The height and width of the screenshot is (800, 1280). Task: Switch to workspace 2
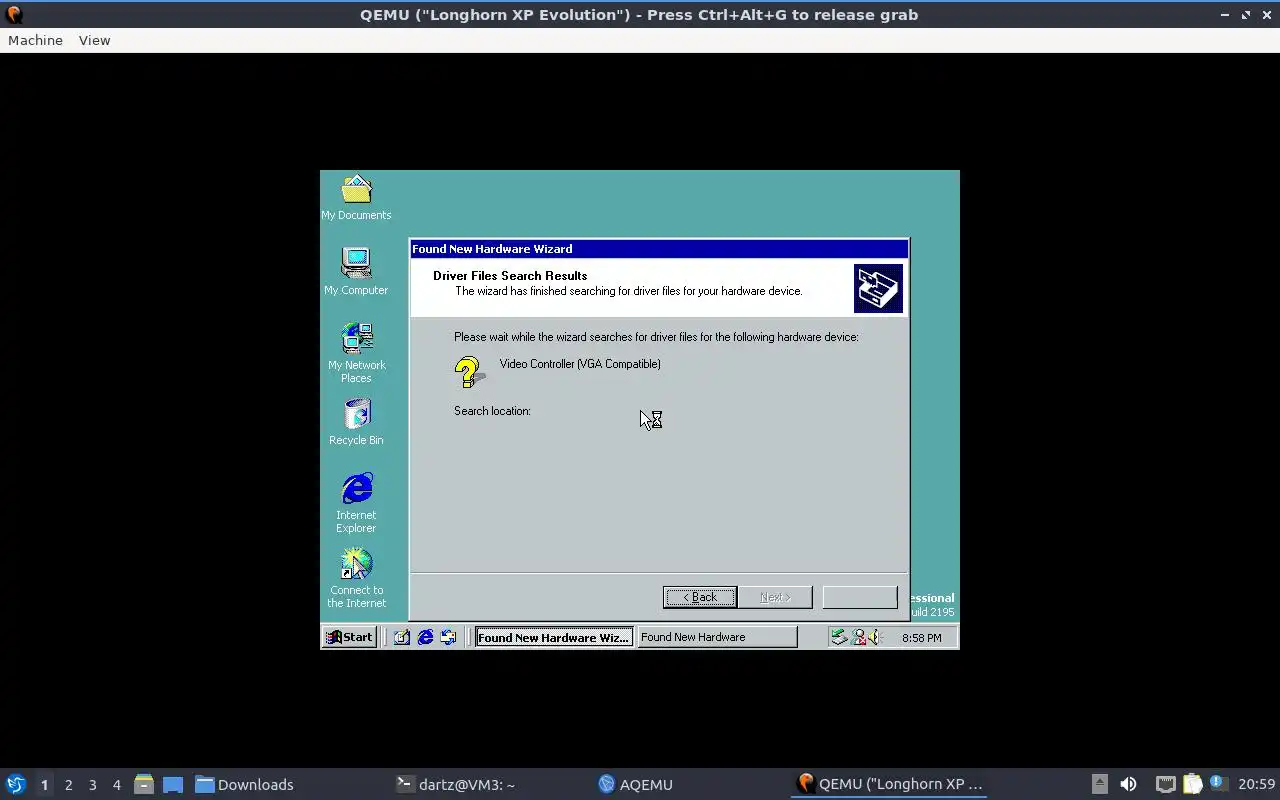[x=68, y=784]
